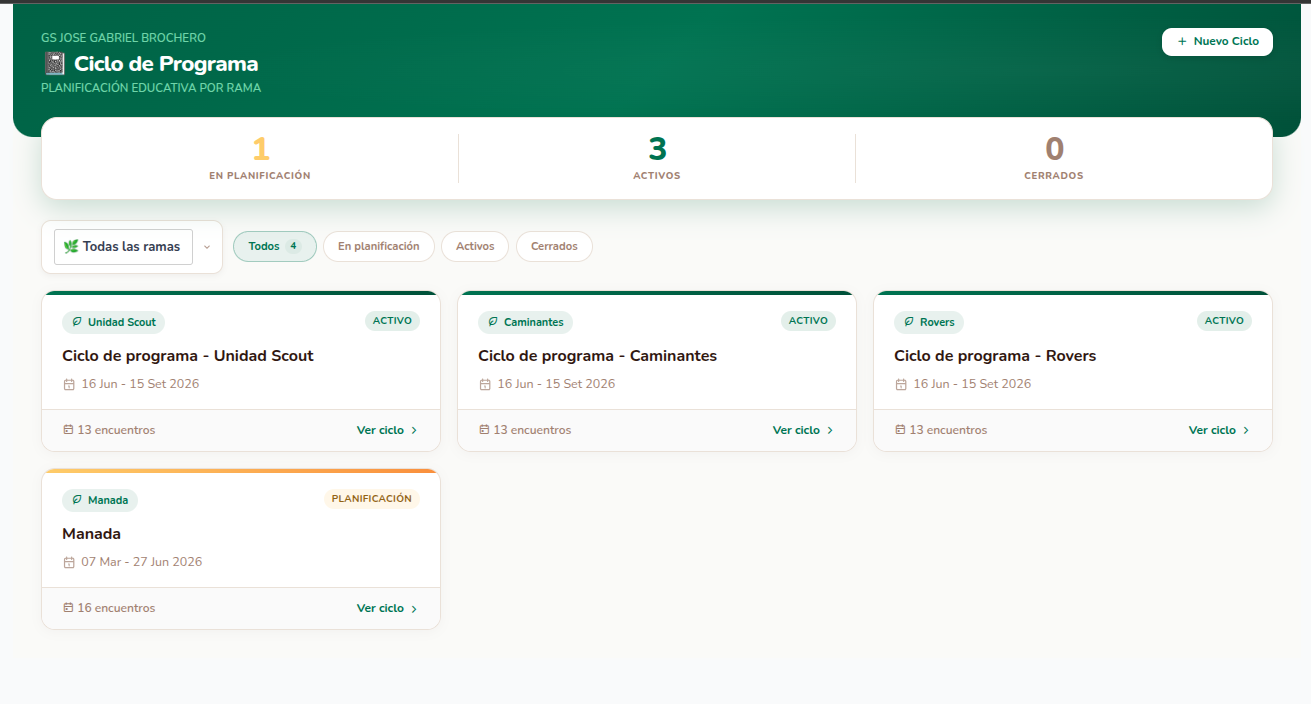
Task: Click 13 encuentros on the Rovers card
Action: [x=948, y=430]
